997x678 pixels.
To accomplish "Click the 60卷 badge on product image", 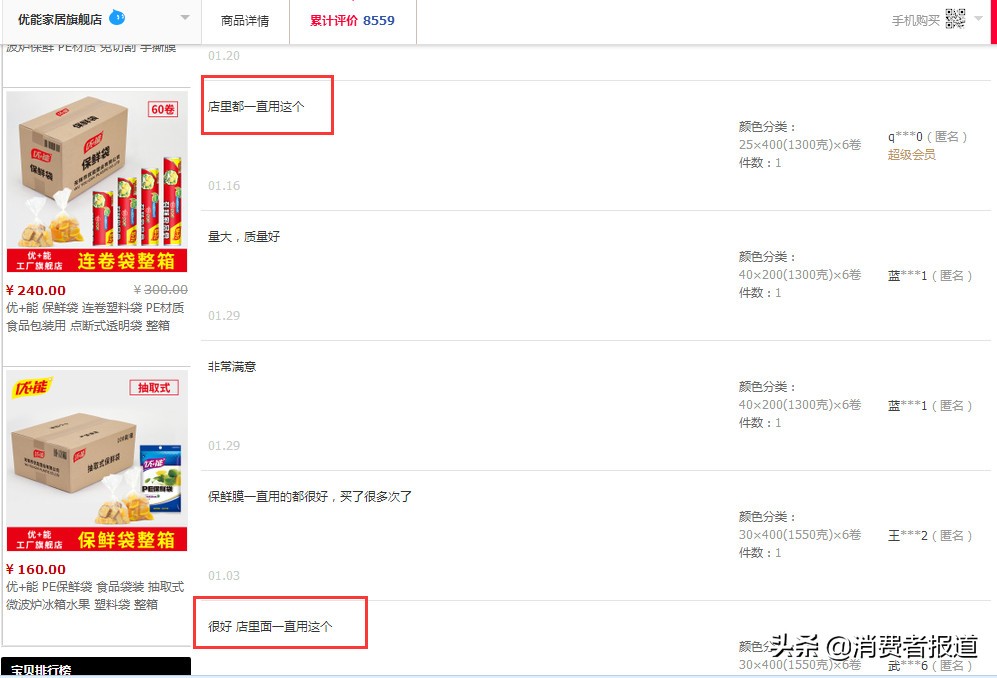I will click(x=163, y=109).
